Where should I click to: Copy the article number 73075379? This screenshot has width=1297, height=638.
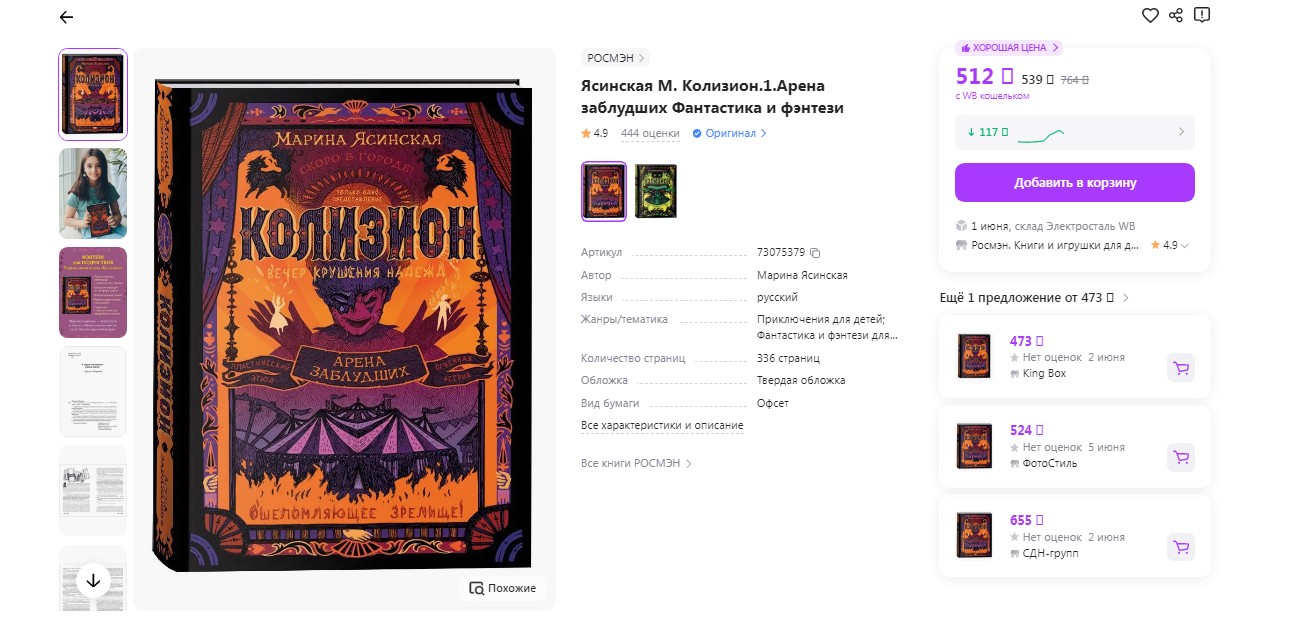click(815, 253)
